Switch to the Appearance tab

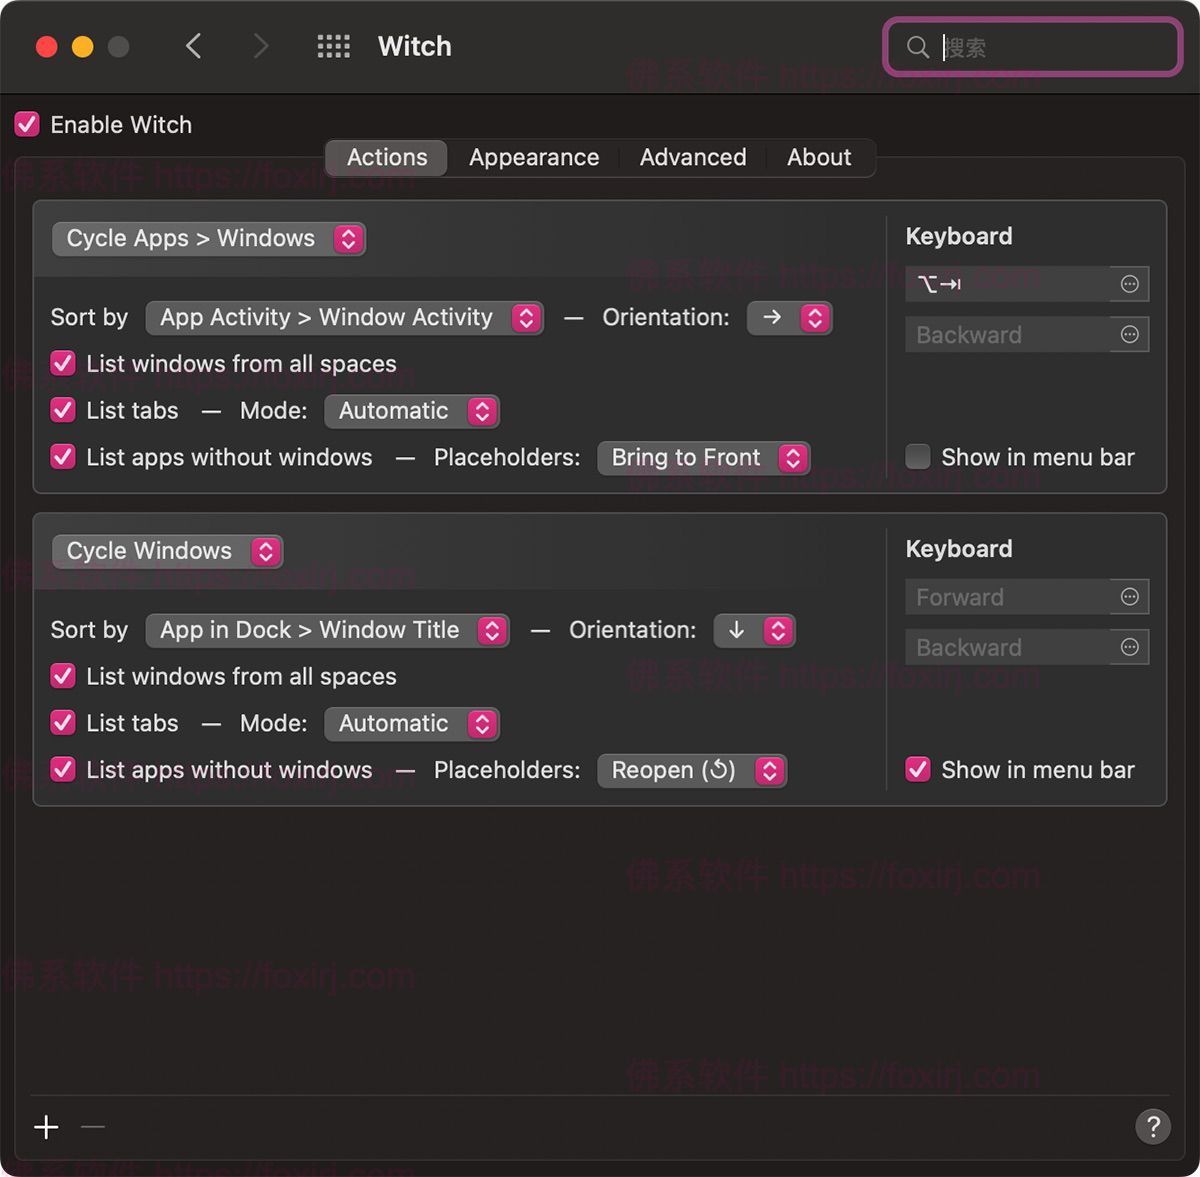click(534, 158)
